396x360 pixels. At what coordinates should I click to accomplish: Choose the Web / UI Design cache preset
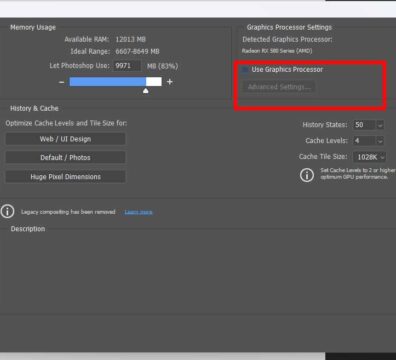[x=65, y=139]
